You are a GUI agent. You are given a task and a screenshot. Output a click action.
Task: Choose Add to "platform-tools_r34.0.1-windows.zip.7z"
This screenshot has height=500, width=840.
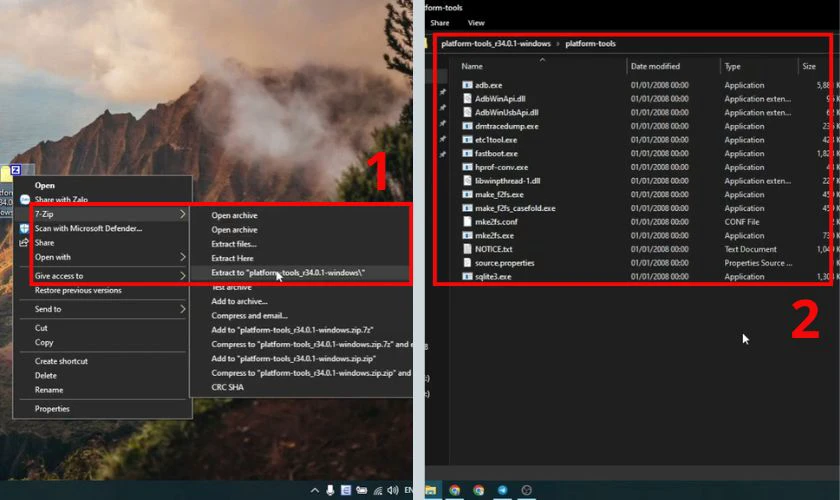(292, 330)
